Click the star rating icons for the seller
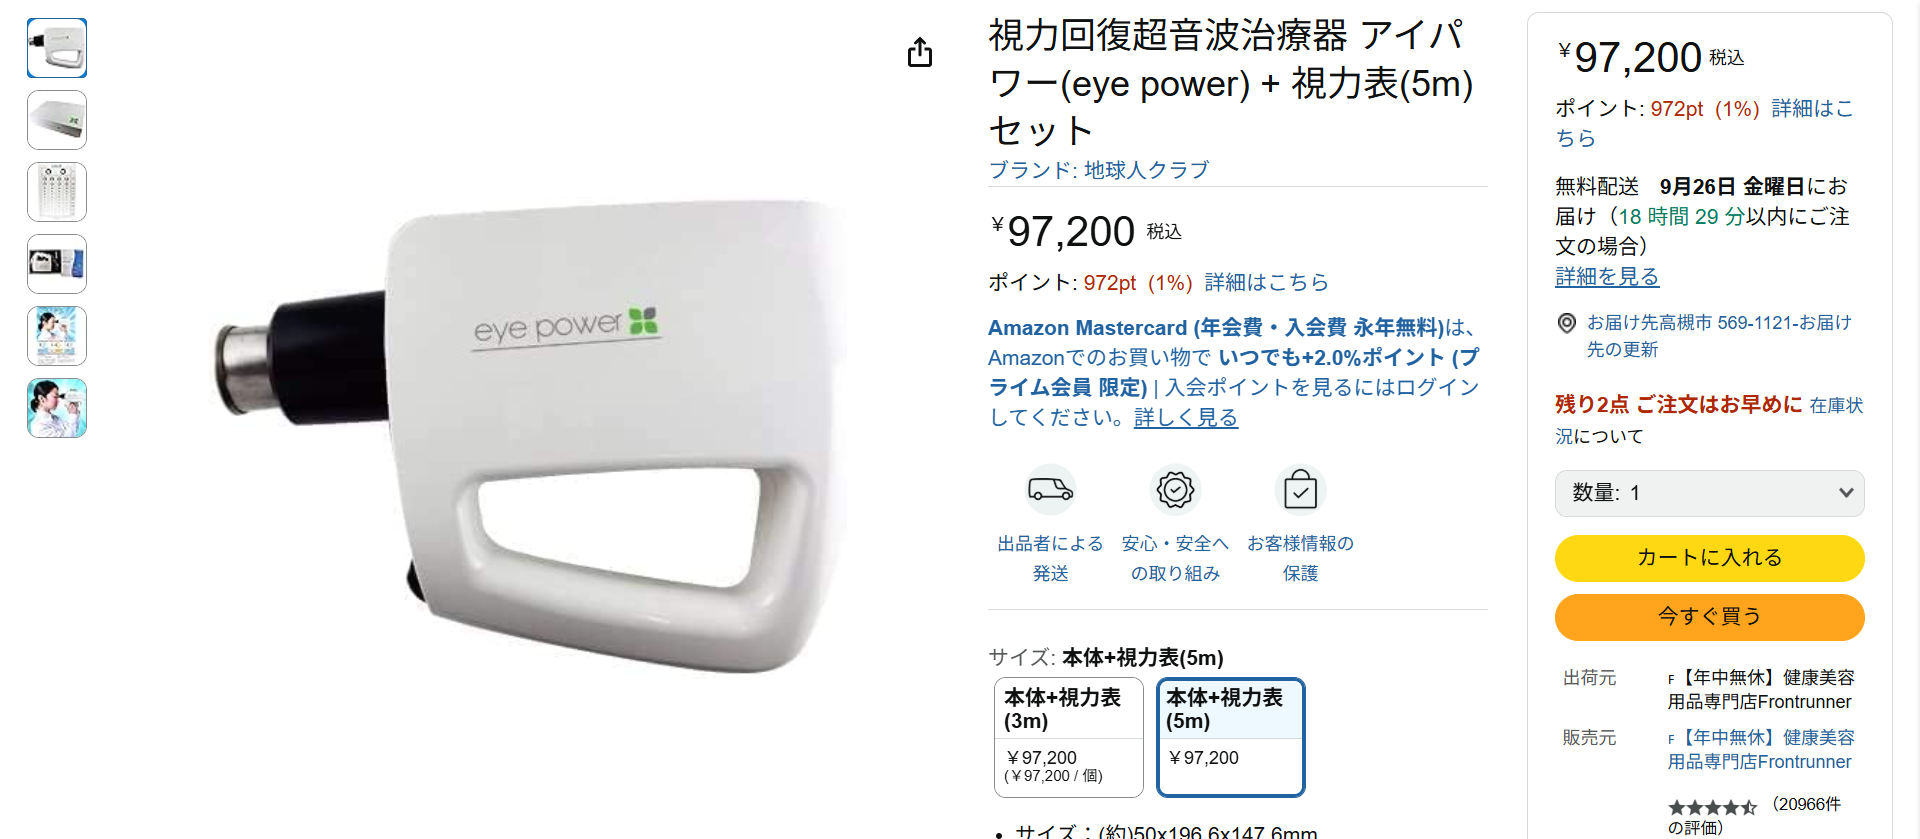Image resolution: width=1920 pixels, height=839 pixels. 1712,807
